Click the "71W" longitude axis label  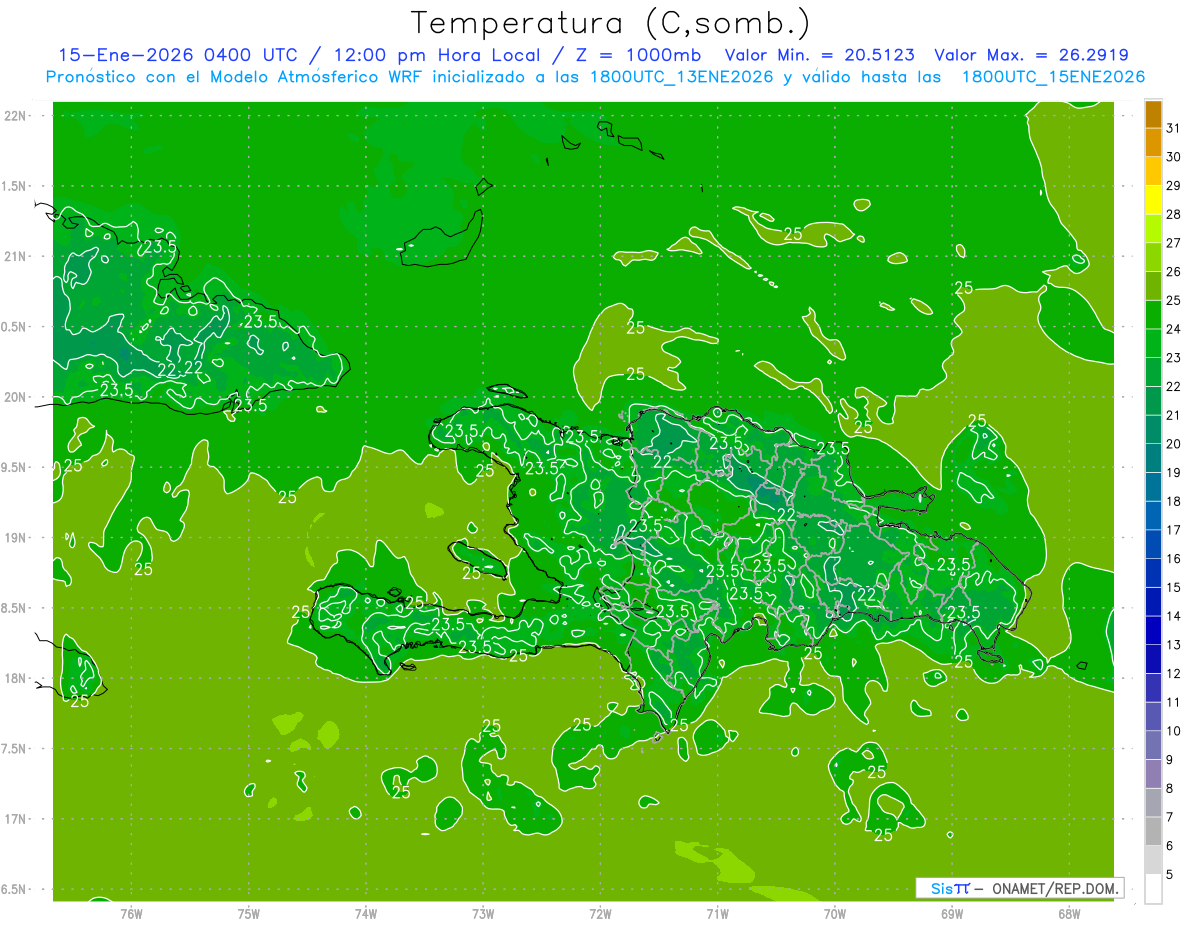click(717, 914)
